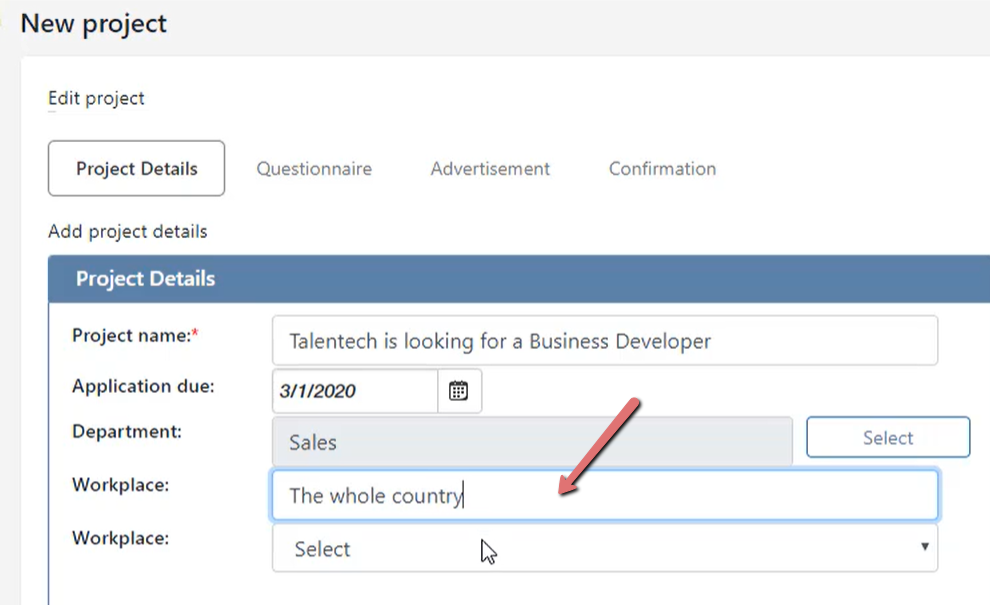Focus the Application due date field
Screen dimensions: 990x605
(355, 391)
